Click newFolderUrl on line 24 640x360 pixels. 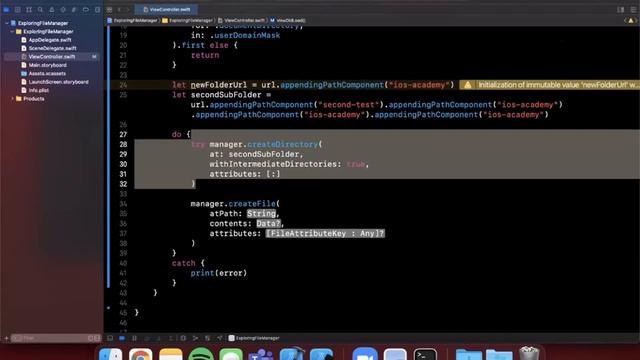pyautogui.click(x=218, y=85)
